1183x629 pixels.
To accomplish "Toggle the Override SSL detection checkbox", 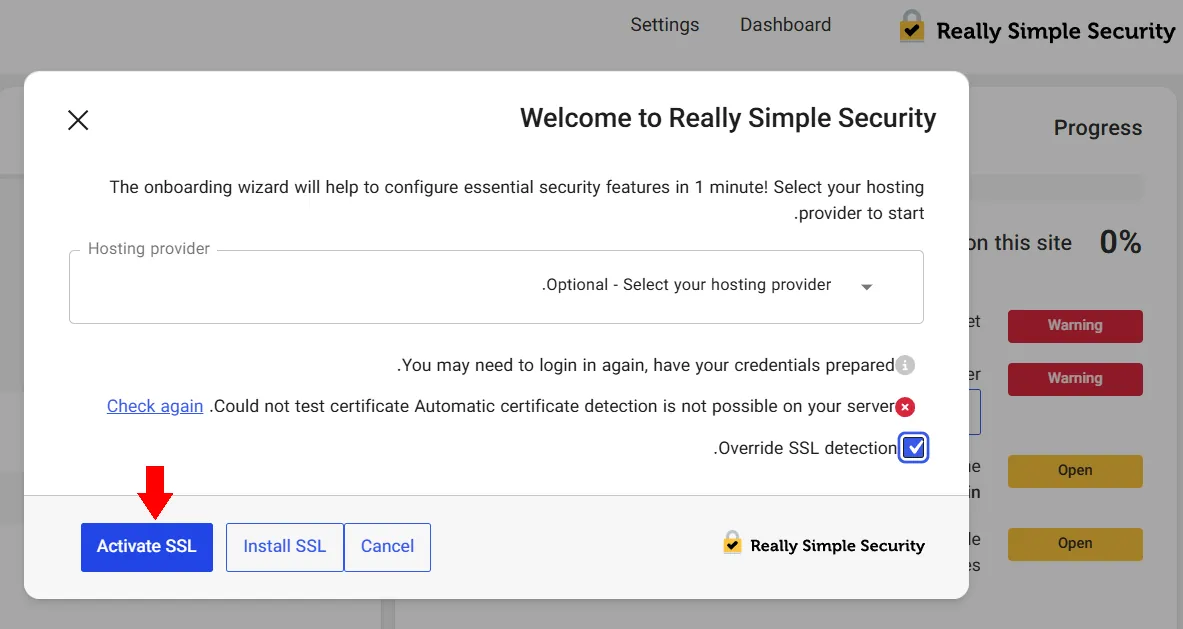I will tap(914, 448).
